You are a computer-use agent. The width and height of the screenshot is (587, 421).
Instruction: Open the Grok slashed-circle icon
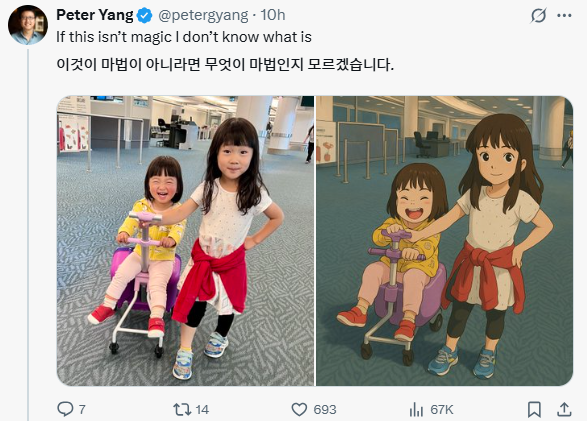coord(538,15)
